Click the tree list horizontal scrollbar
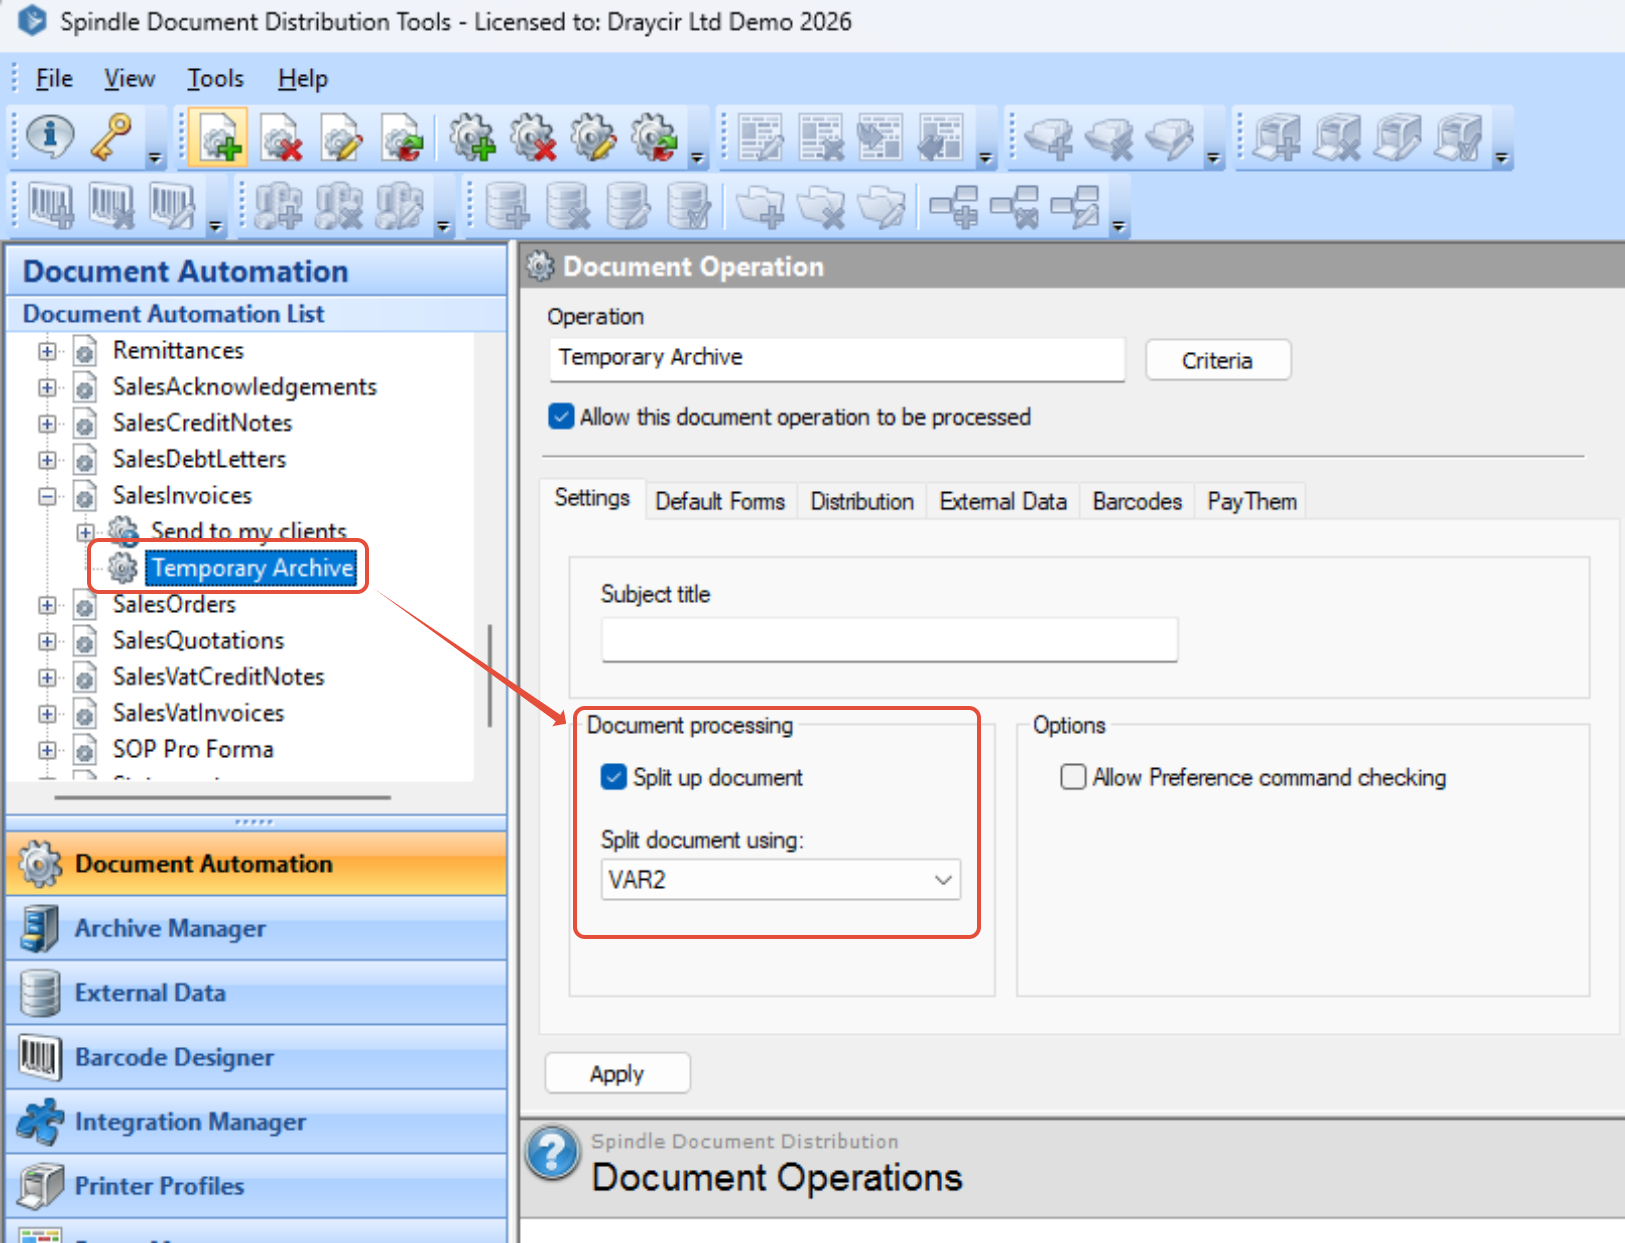The height and width of the screenshot is (1243, 1625). pos(222,797)
